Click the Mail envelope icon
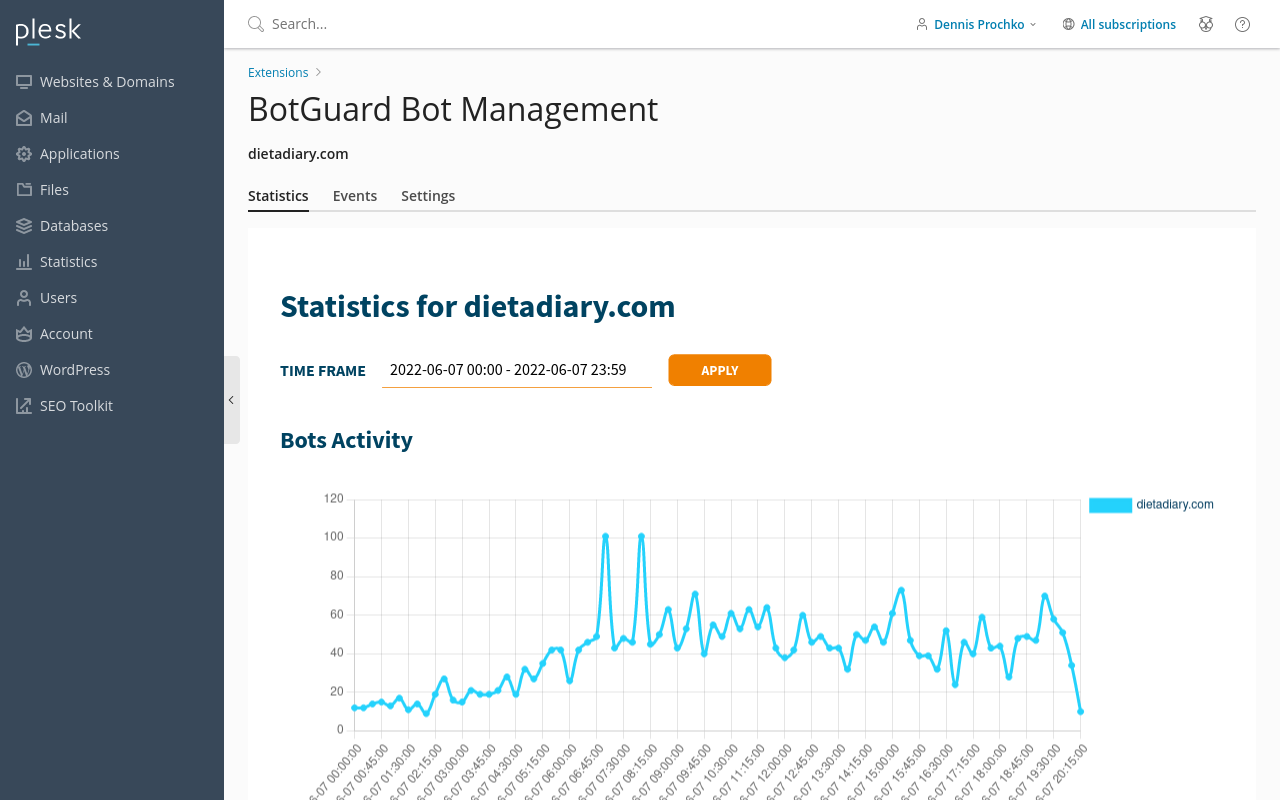The height and width of the screenshot is (800, 1280). 24,118
